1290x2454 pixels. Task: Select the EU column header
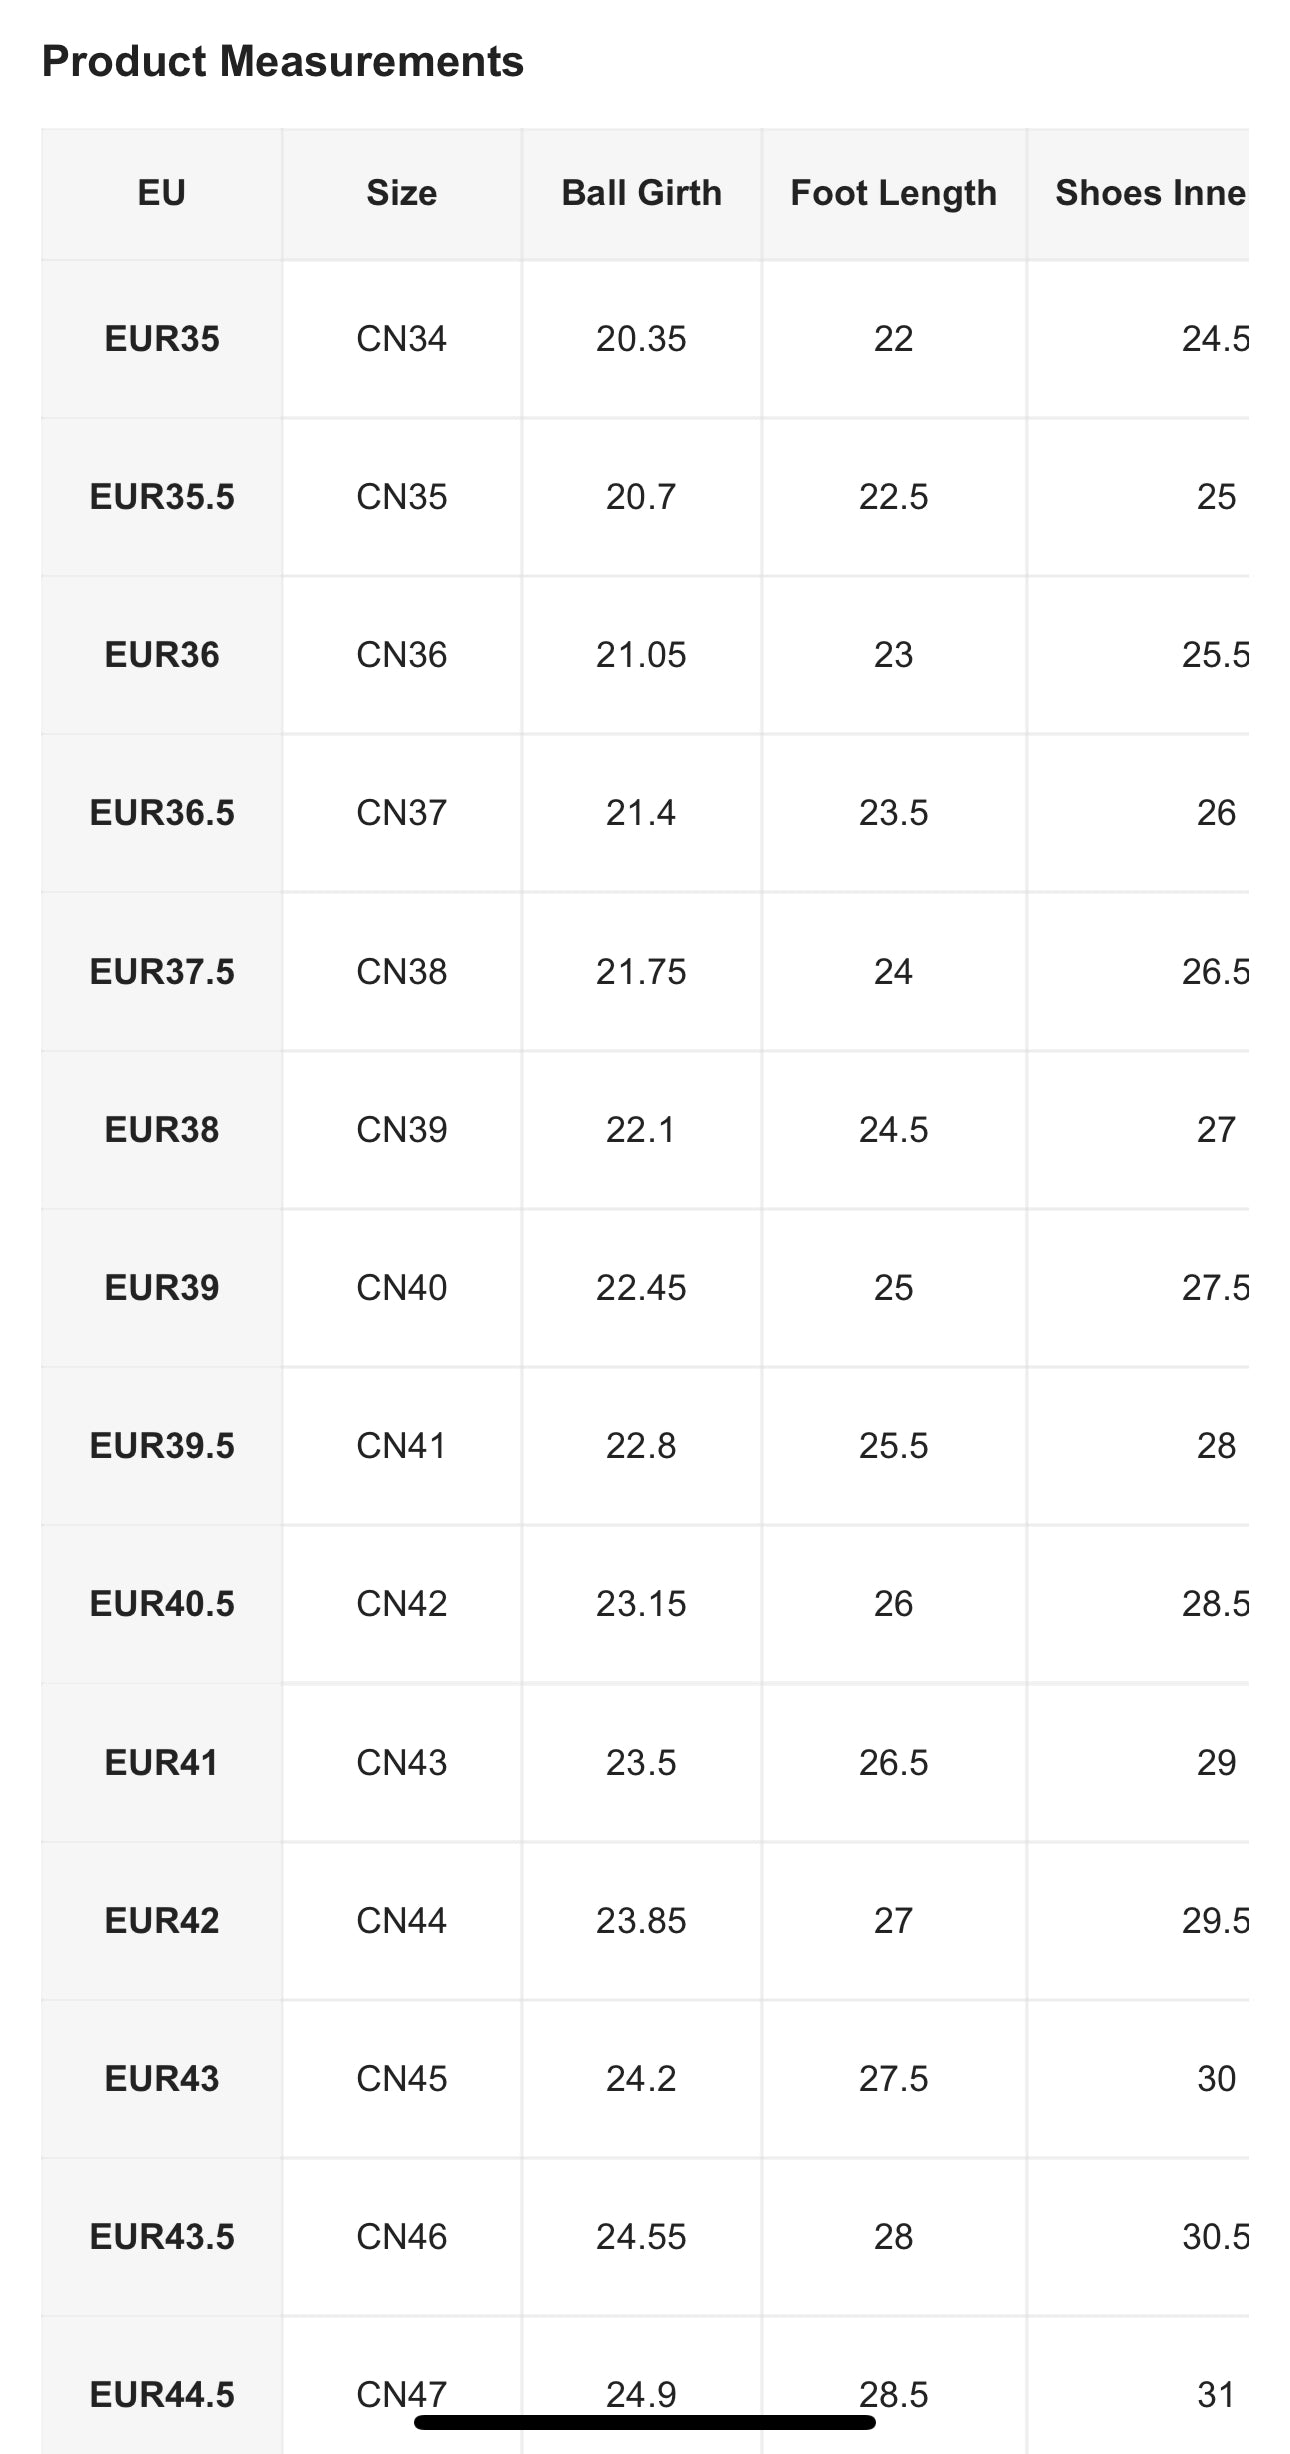[x=162, y=193]
